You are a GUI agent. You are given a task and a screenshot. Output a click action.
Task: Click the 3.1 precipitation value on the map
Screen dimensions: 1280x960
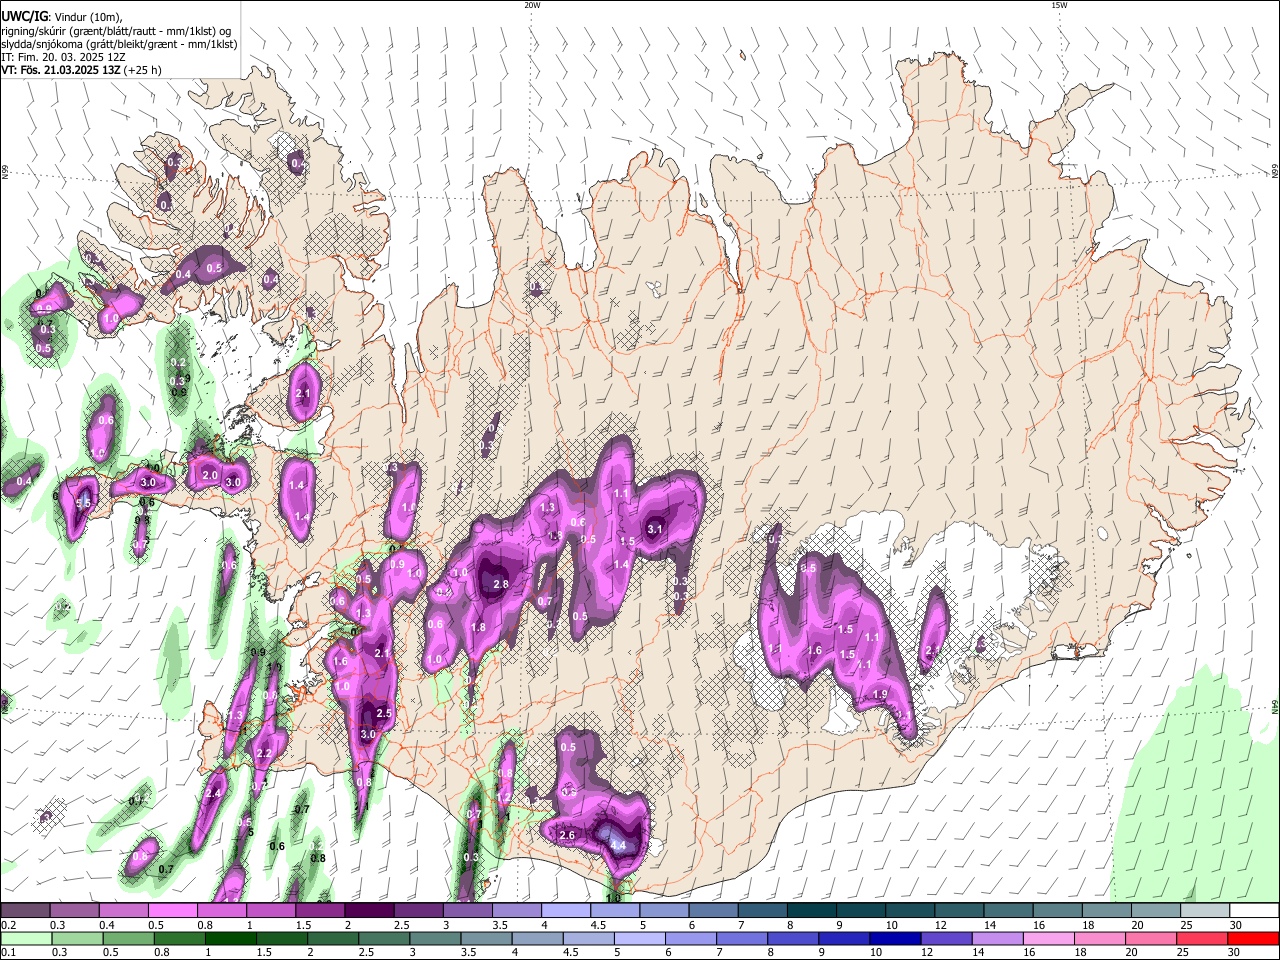coord(655,529)
